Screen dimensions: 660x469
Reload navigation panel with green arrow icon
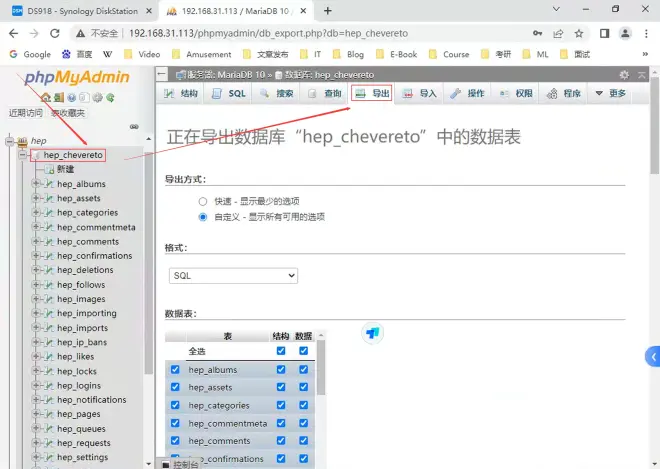pyautogui.click(x=110, y=98)
